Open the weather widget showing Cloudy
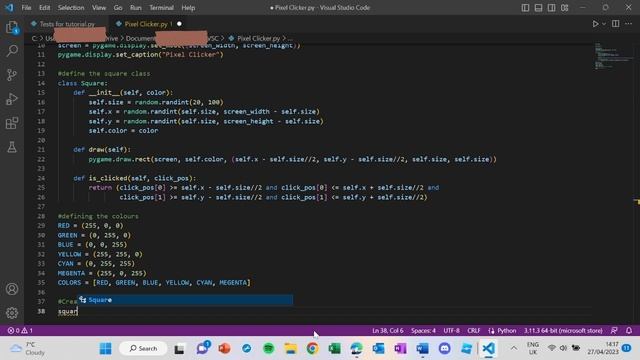The width and height of the screenshot is (640, 360). coord(28,349)
